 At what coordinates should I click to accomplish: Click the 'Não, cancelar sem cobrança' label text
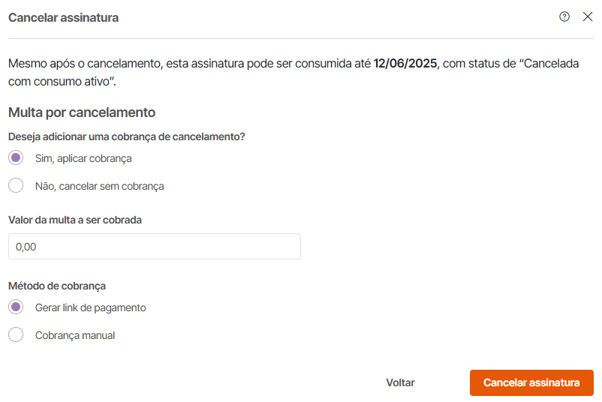pyautogui.click(x=99, y=186)
